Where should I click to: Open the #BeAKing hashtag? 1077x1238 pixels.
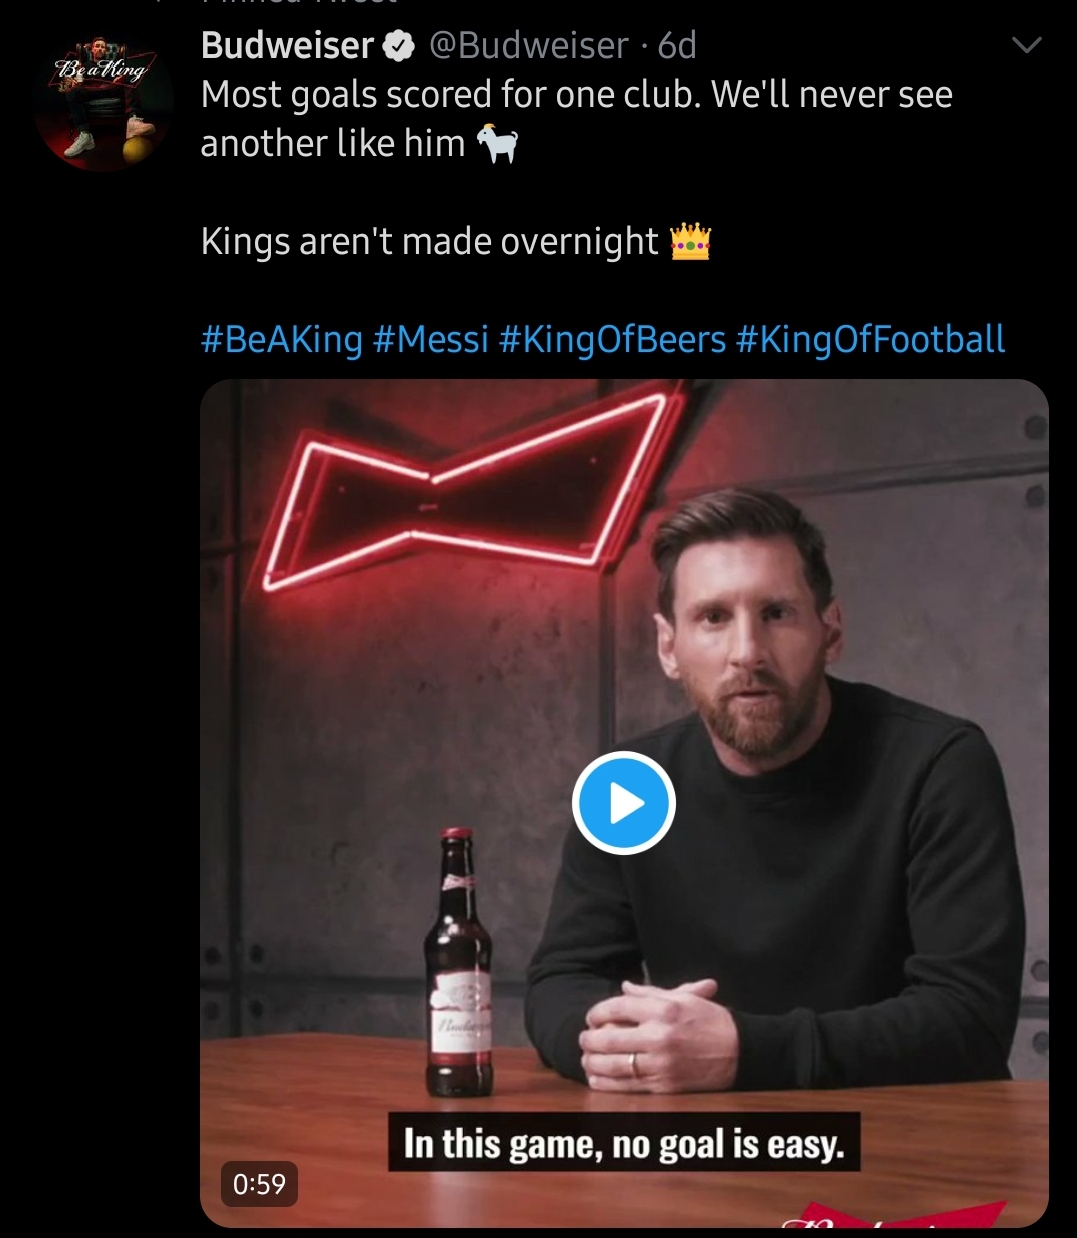pos(281,340)
